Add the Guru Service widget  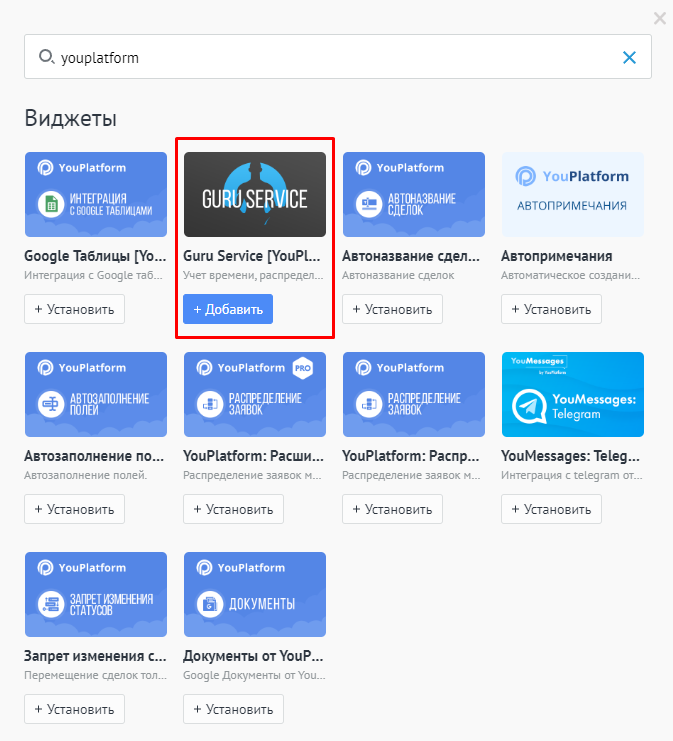[228, 309]
